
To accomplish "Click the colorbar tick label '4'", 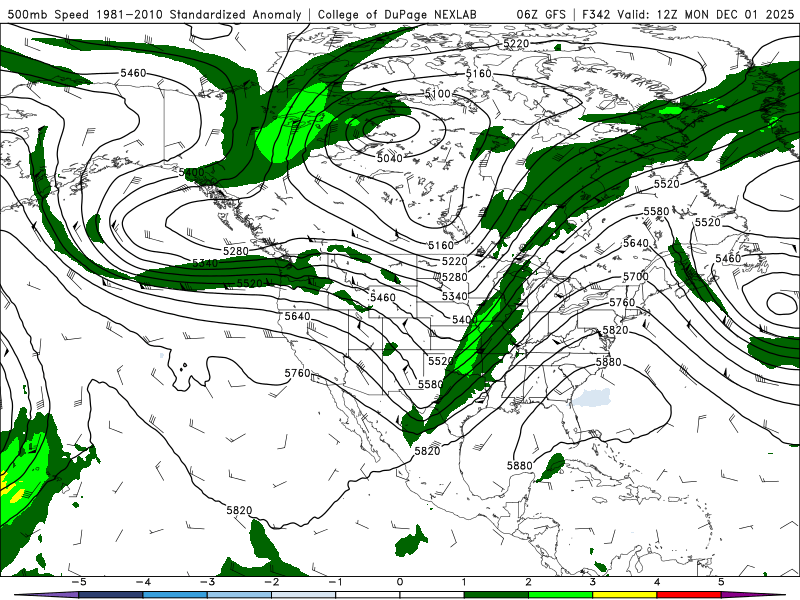I will [657, 582].
